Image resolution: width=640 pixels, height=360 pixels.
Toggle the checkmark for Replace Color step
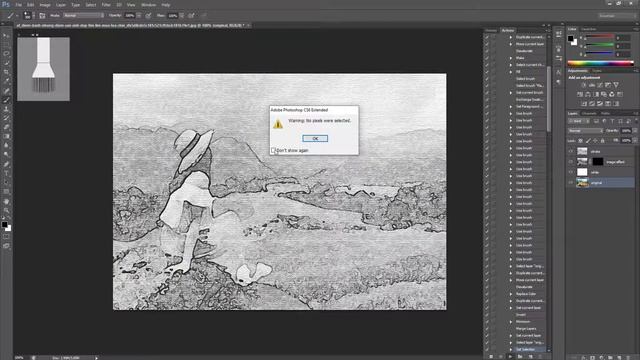[487, 294]
